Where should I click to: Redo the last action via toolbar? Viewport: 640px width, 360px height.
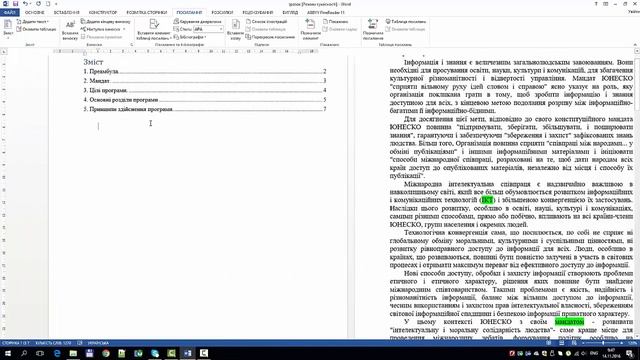[x=38, y=4]
